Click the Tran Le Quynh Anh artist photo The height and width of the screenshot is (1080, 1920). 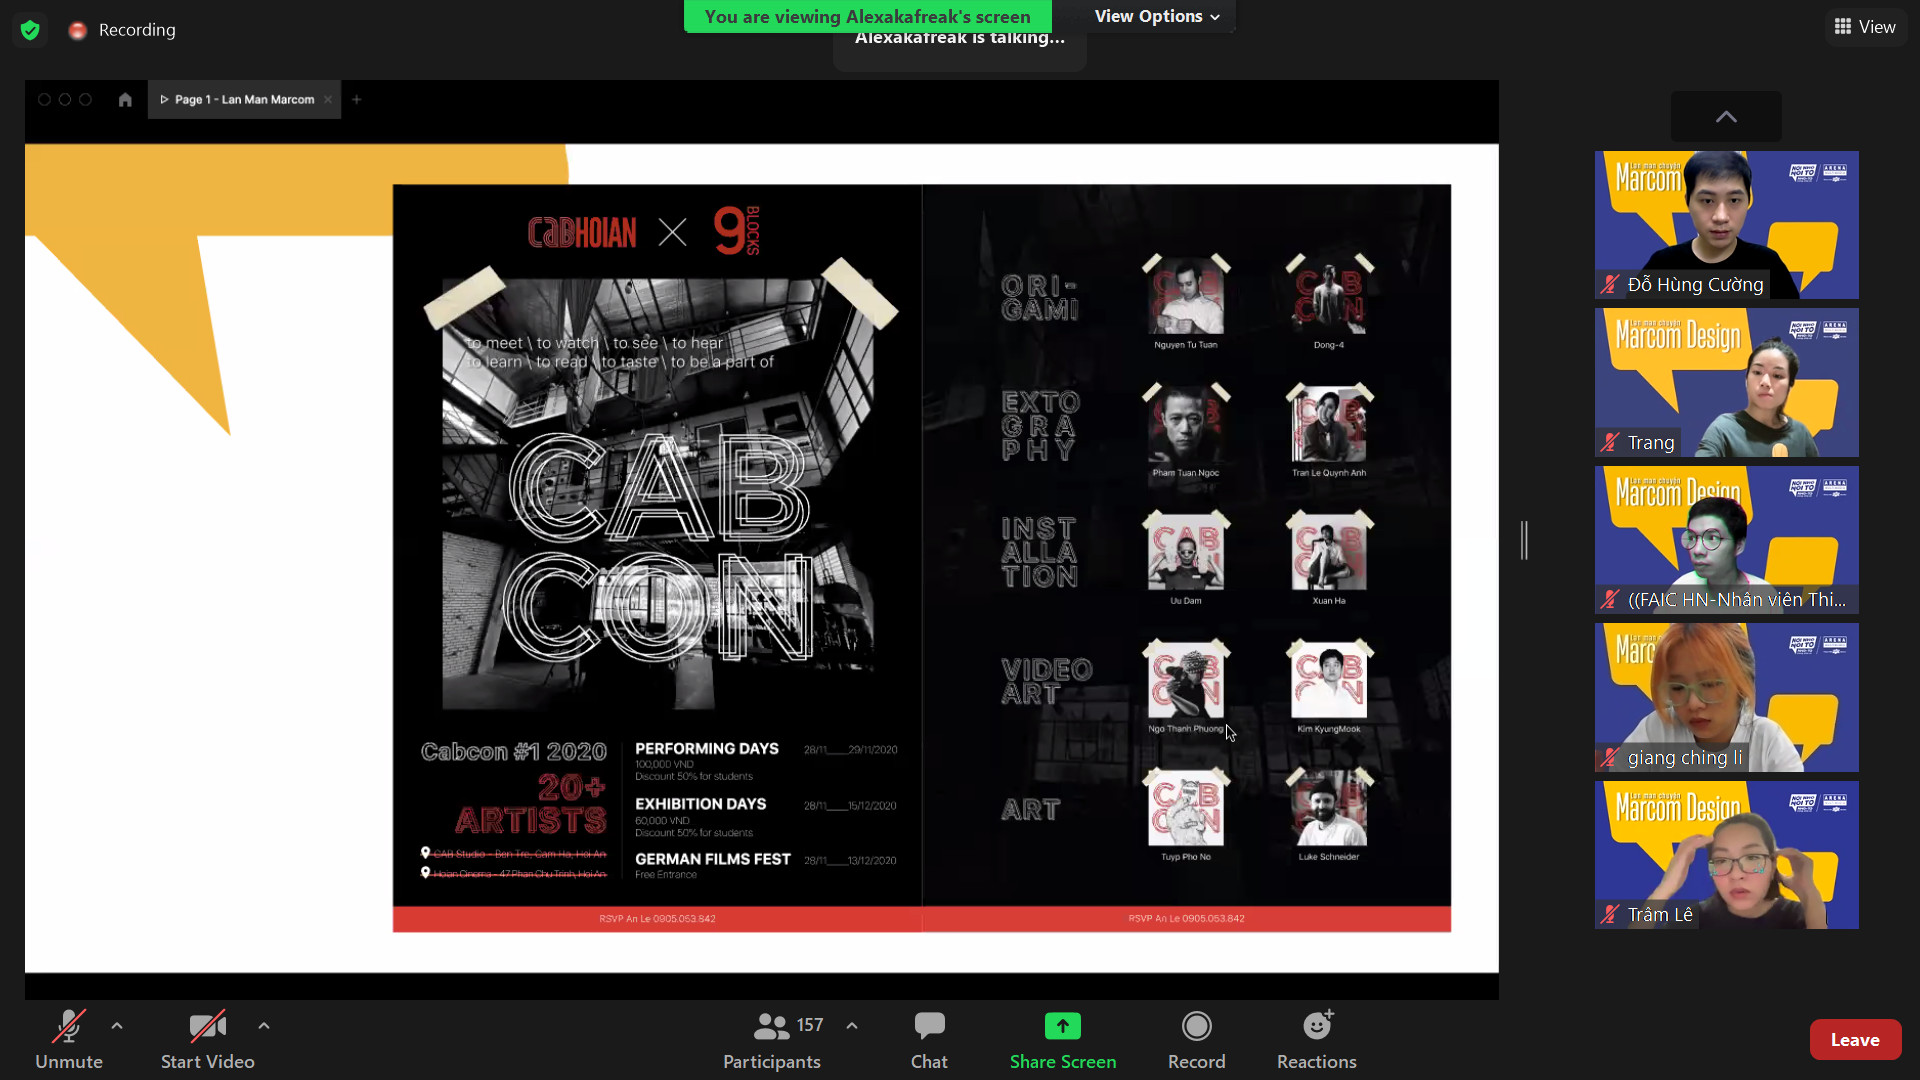pyautogui.click(x=1329, y=425)
